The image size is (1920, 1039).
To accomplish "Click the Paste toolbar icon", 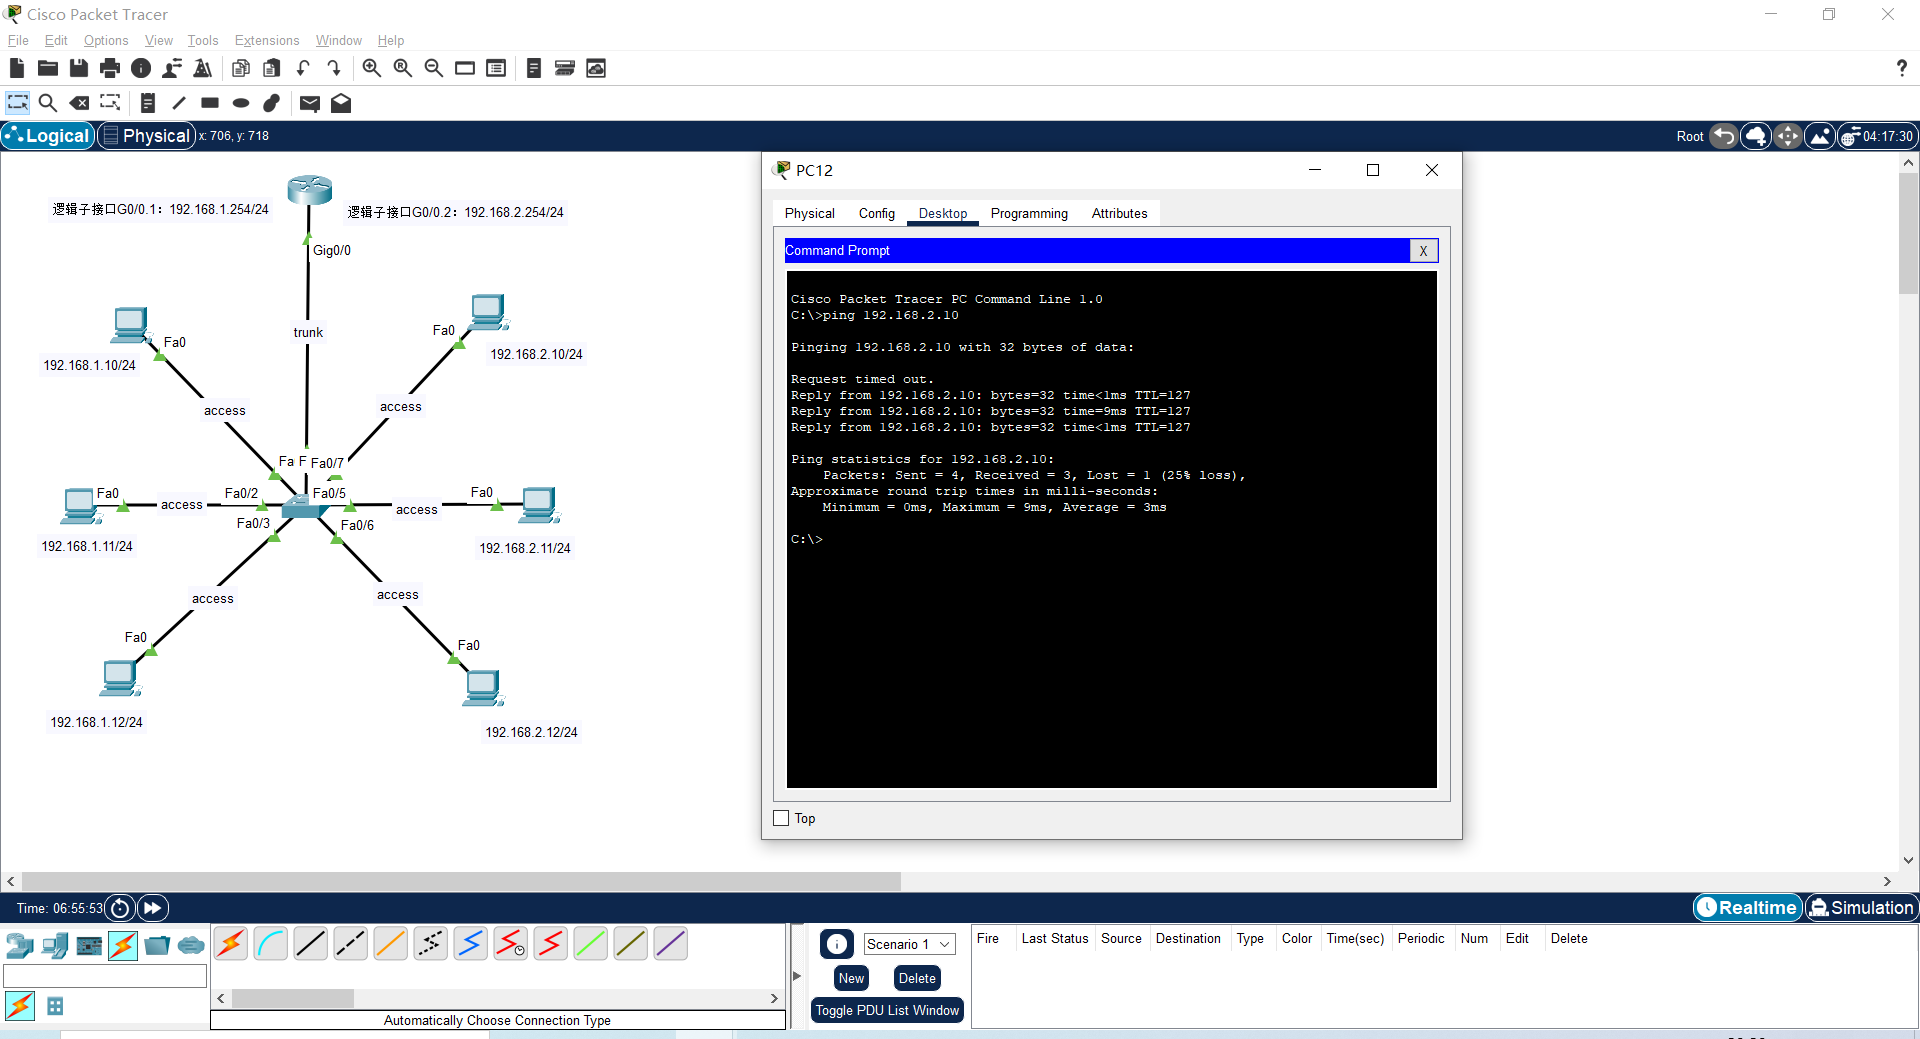I will 272,68.
